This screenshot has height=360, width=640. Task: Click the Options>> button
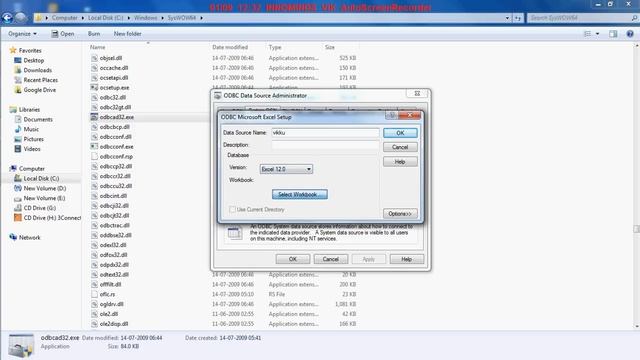coord(400,213)
